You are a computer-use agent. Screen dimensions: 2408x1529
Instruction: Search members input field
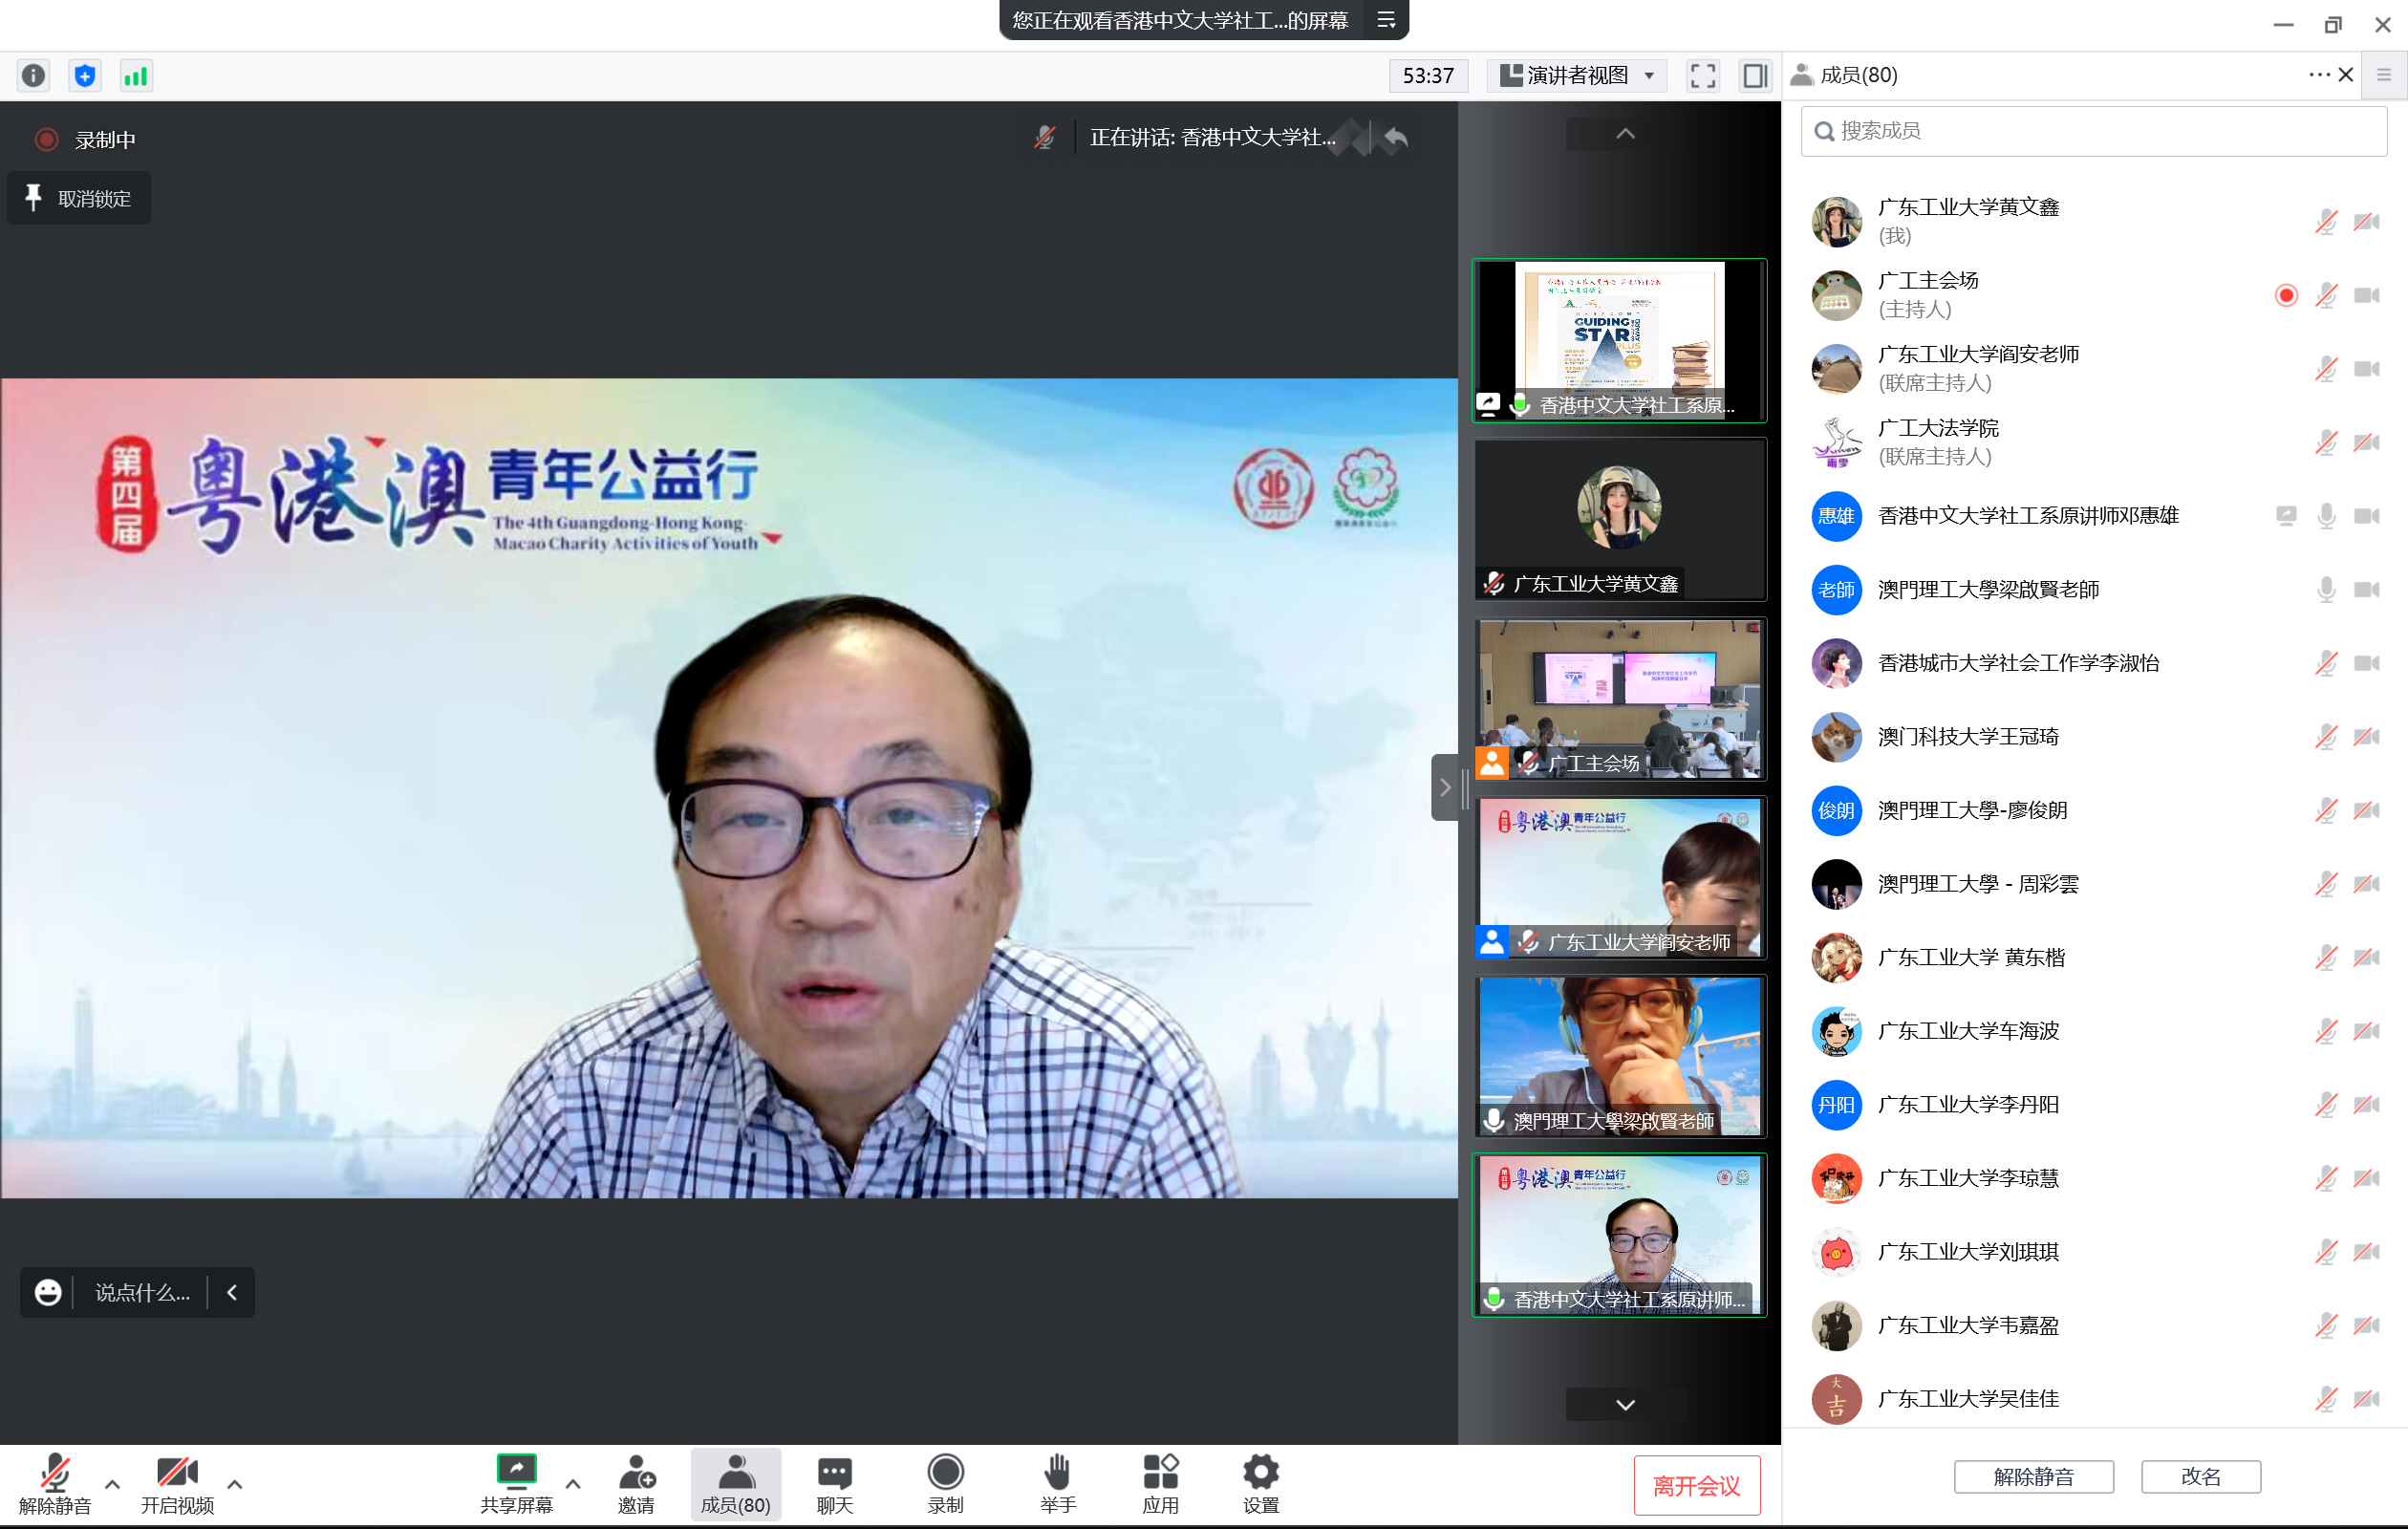click(2093, 131)
